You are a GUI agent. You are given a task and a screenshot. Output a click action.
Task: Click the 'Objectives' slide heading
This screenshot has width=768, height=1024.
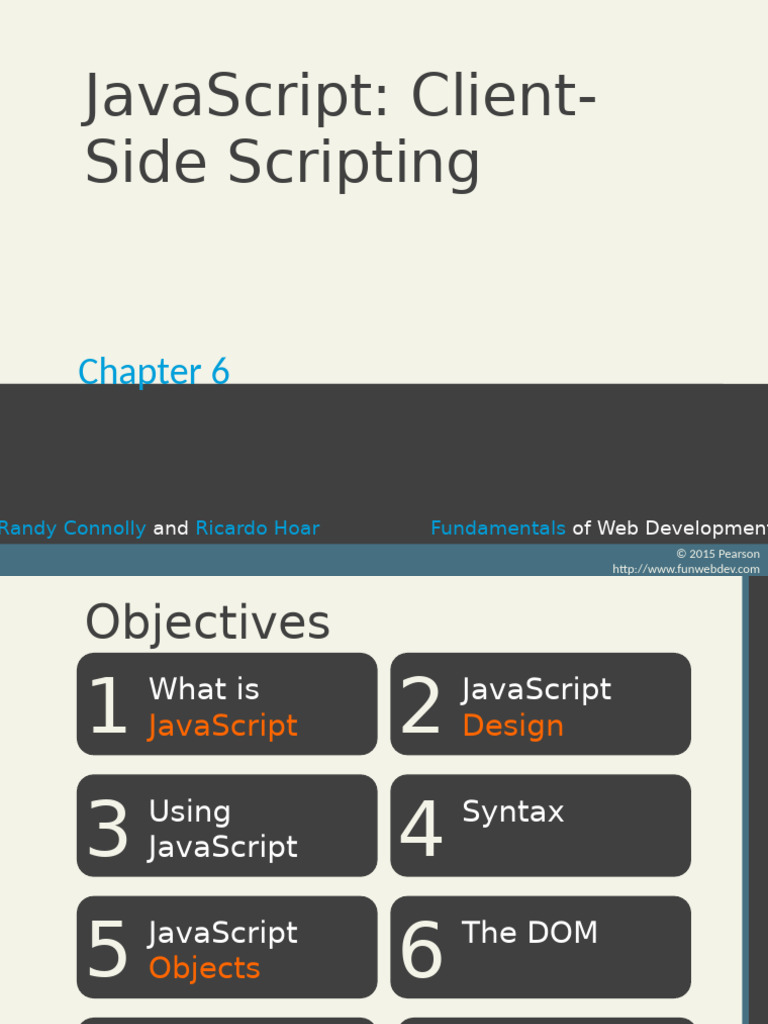(x=207, y=623)
